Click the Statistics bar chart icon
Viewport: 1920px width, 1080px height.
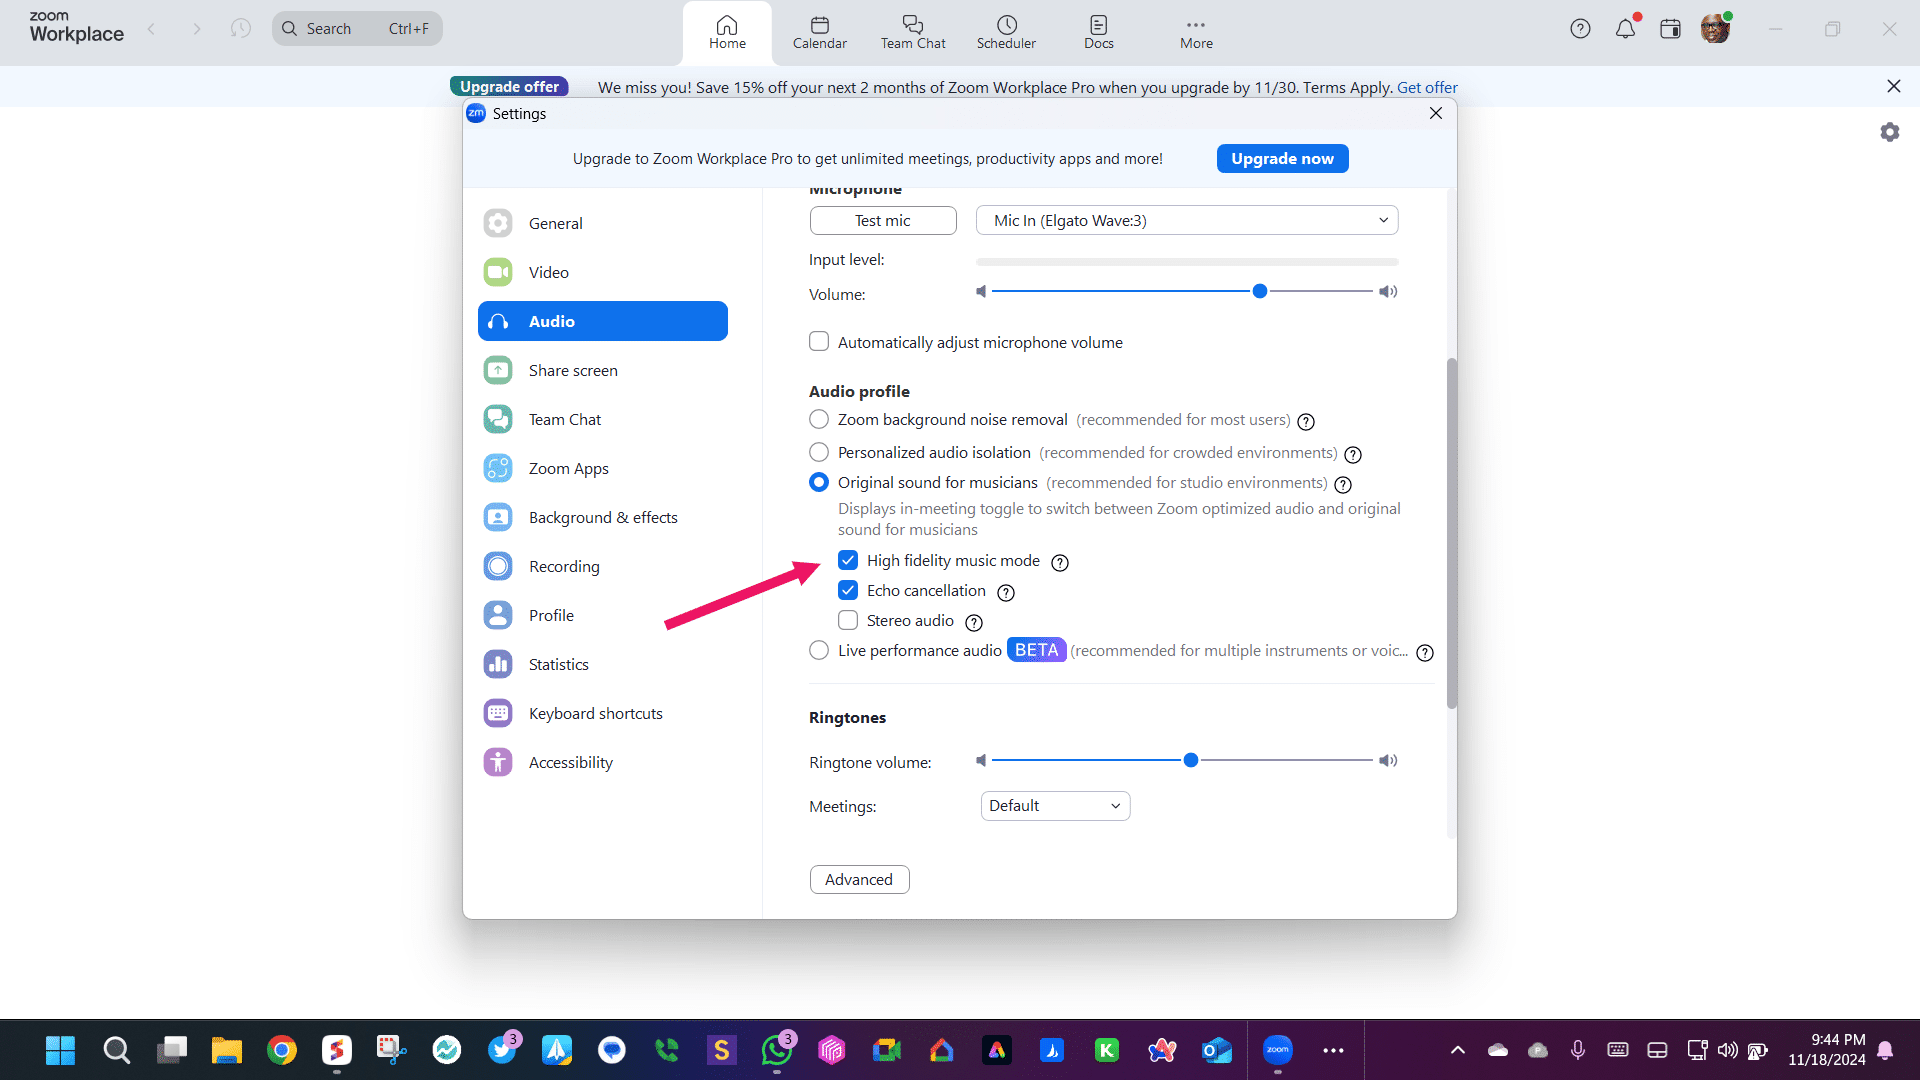point(498,664)
